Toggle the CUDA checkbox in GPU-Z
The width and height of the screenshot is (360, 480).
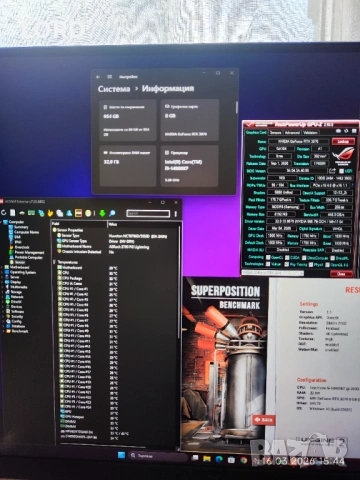point(287,257)
